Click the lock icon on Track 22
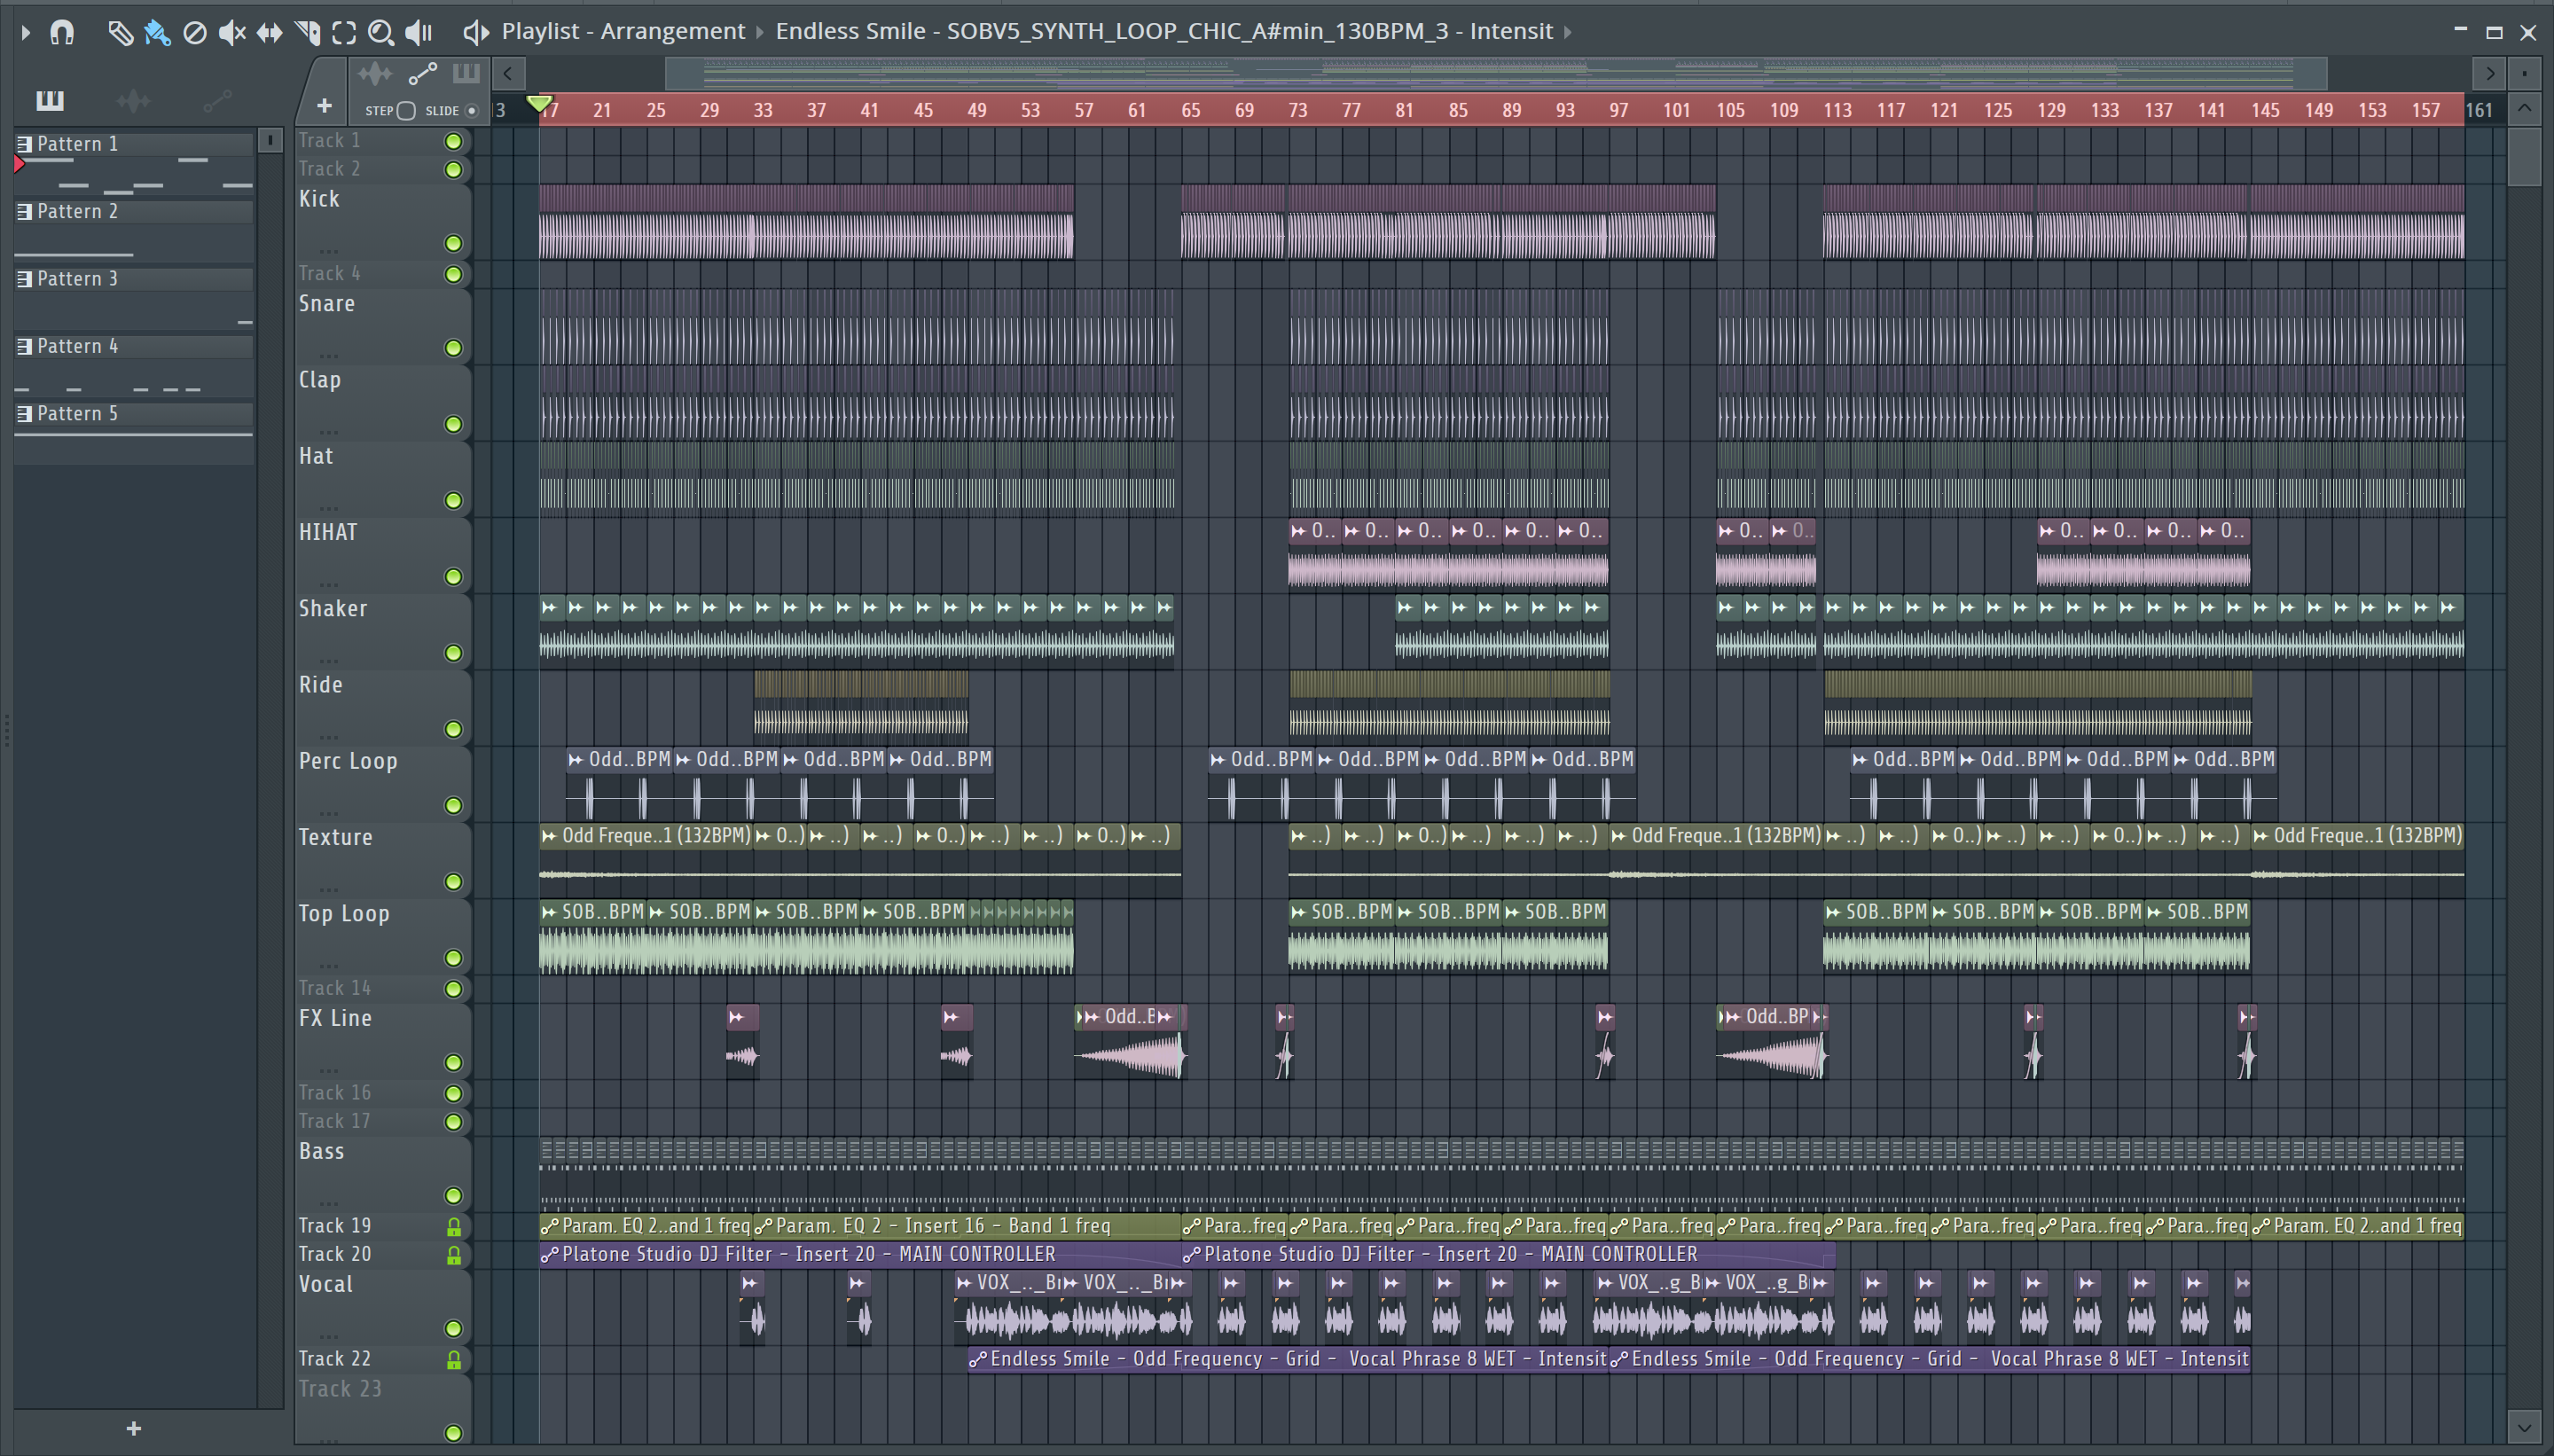Screen dimensions: 2554x1456 tap(453, 1360)
